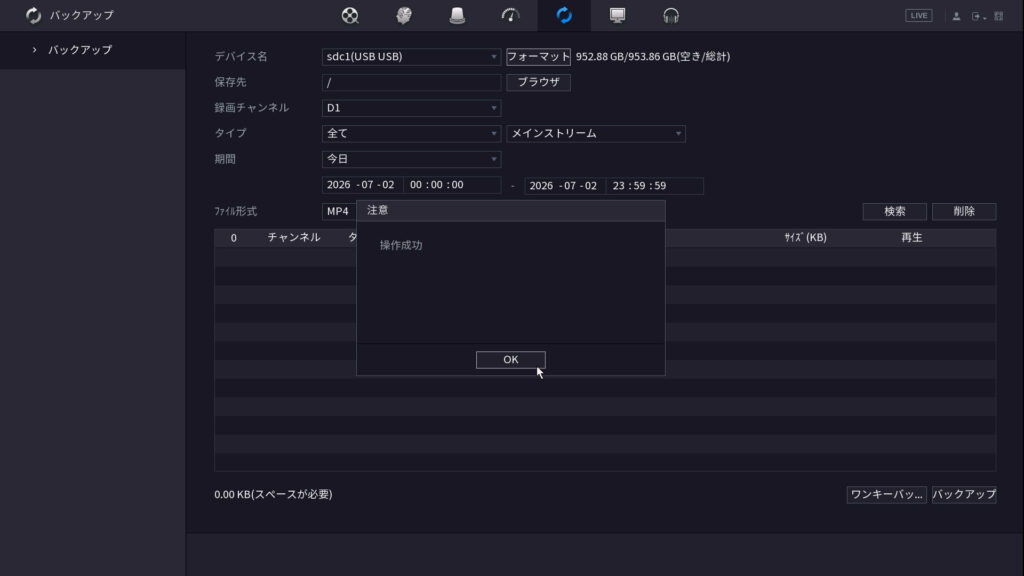
Task: Click the QR grid icon at top right
Action: point(999,16)
